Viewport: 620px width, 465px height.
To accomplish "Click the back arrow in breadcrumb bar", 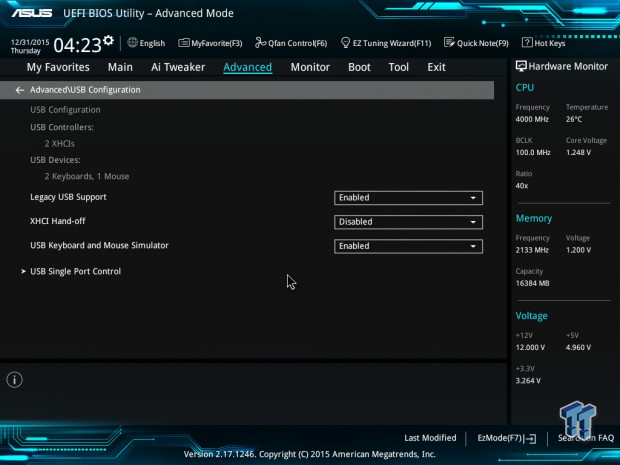I will click(x=19, y=90).
